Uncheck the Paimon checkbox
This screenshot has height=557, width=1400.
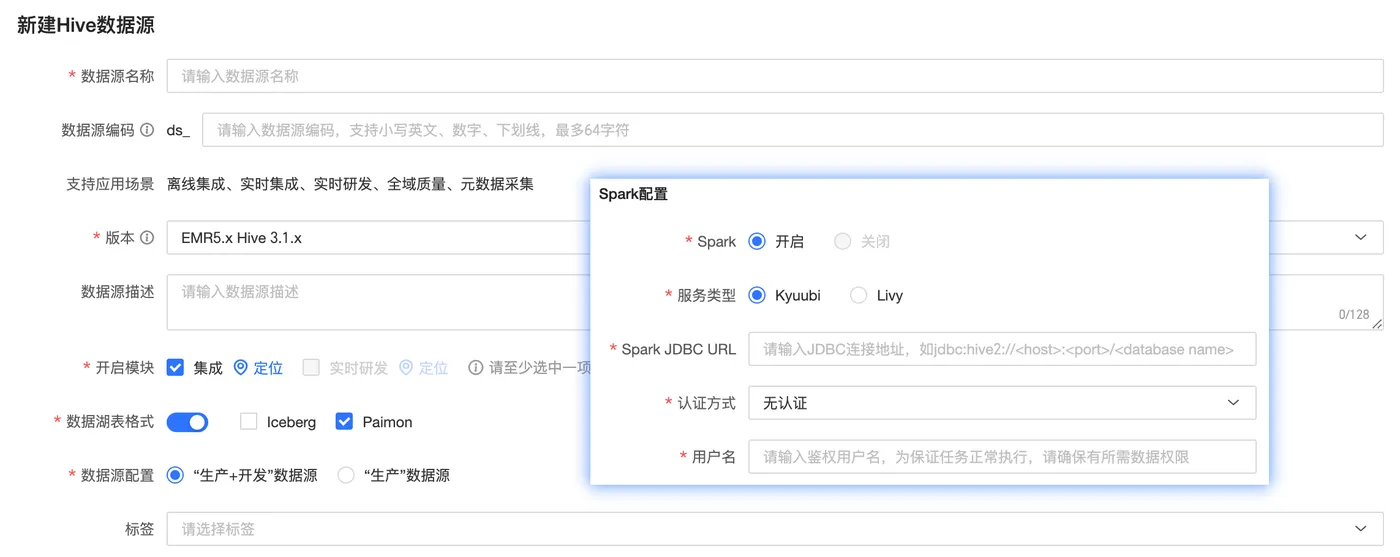(344, 422)
